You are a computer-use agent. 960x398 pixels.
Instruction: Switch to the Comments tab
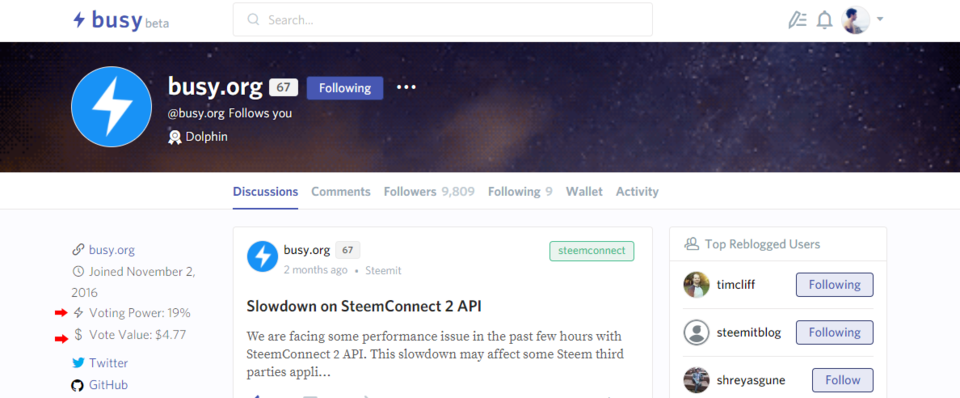tap(340, 192)
